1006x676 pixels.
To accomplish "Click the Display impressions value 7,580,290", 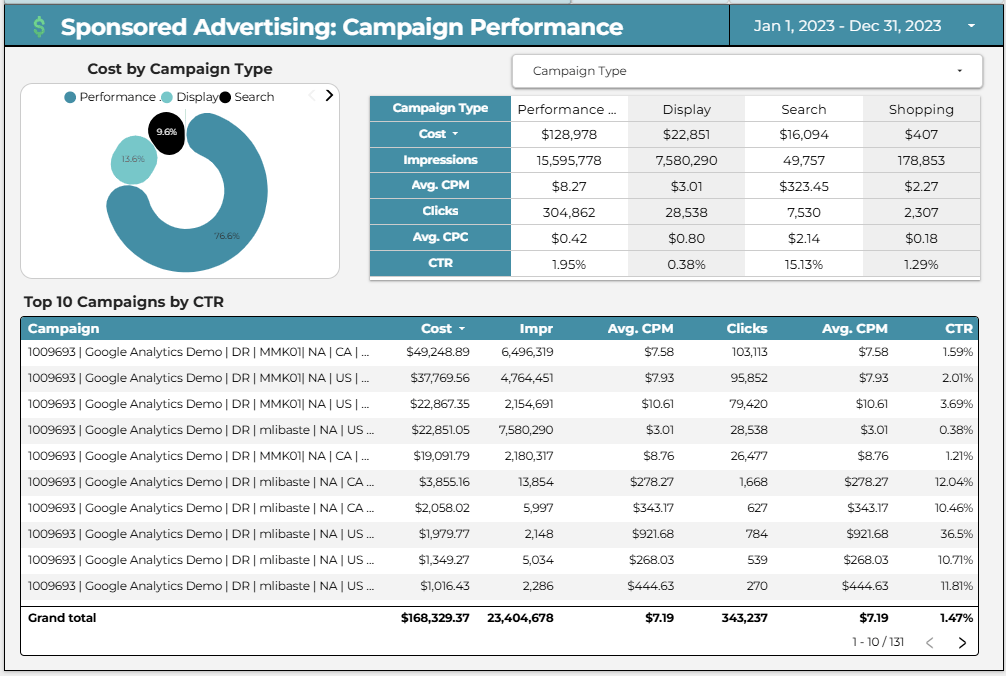I will [686, 161].
